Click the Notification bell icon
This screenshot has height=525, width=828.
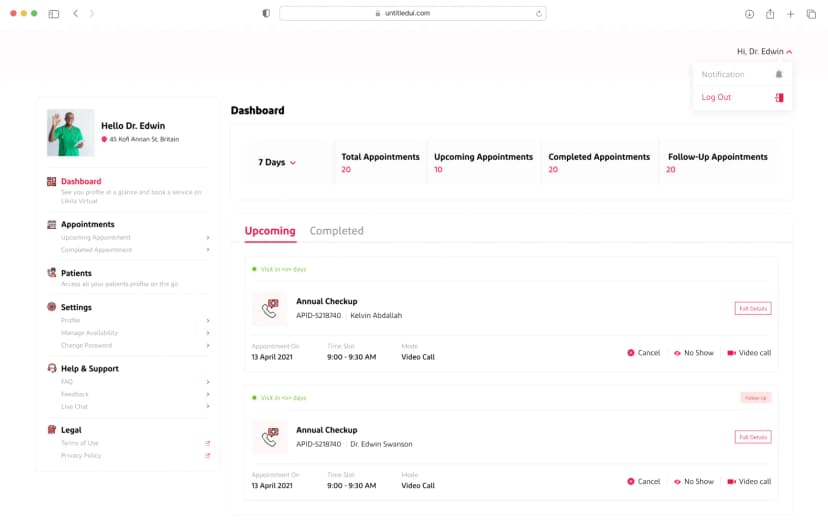(x=779, y=74)
